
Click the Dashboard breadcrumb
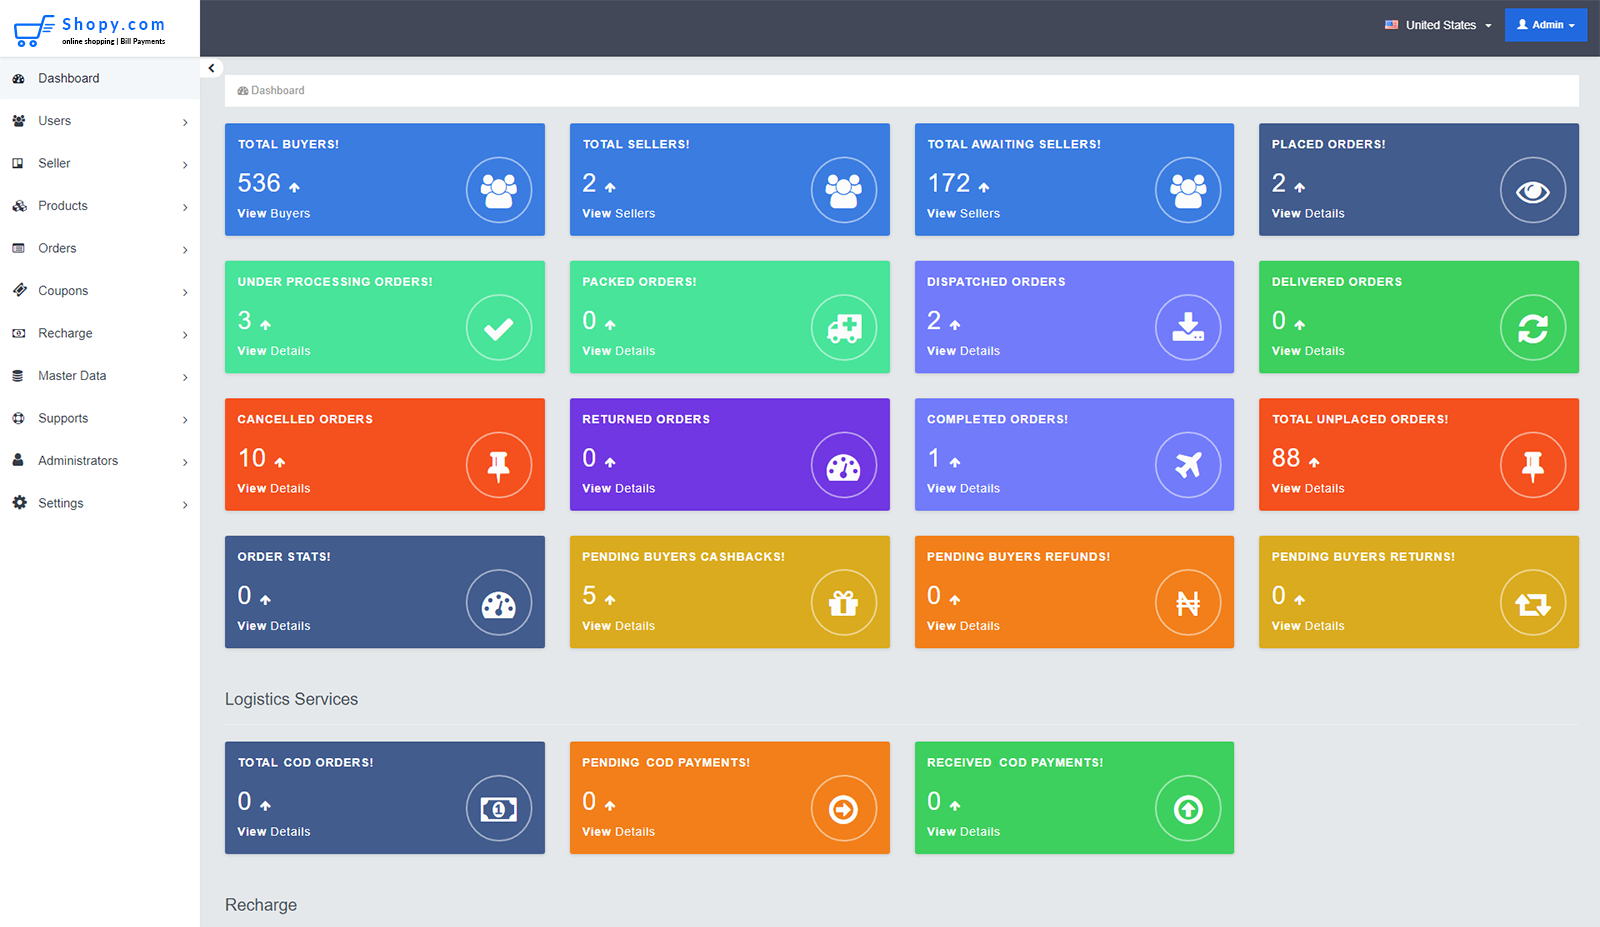(x=271, y=90)
